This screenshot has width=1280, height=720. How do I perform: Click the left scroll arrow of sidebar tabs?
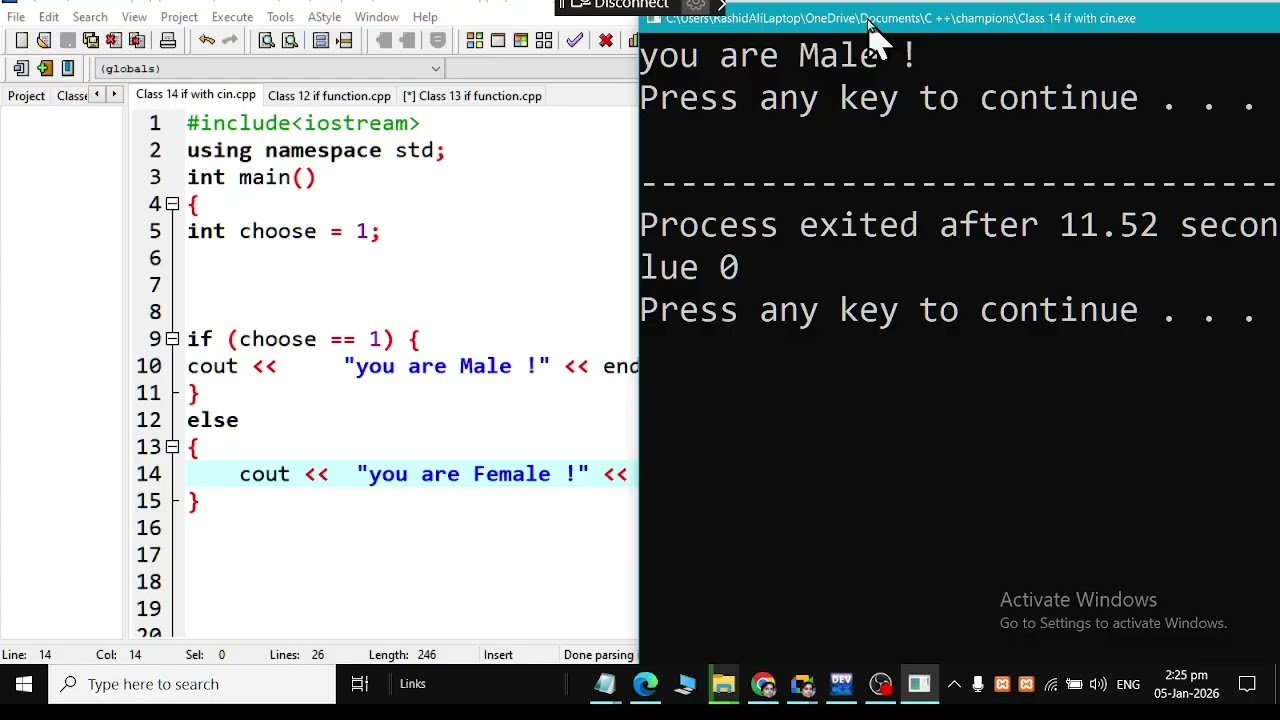97,95
